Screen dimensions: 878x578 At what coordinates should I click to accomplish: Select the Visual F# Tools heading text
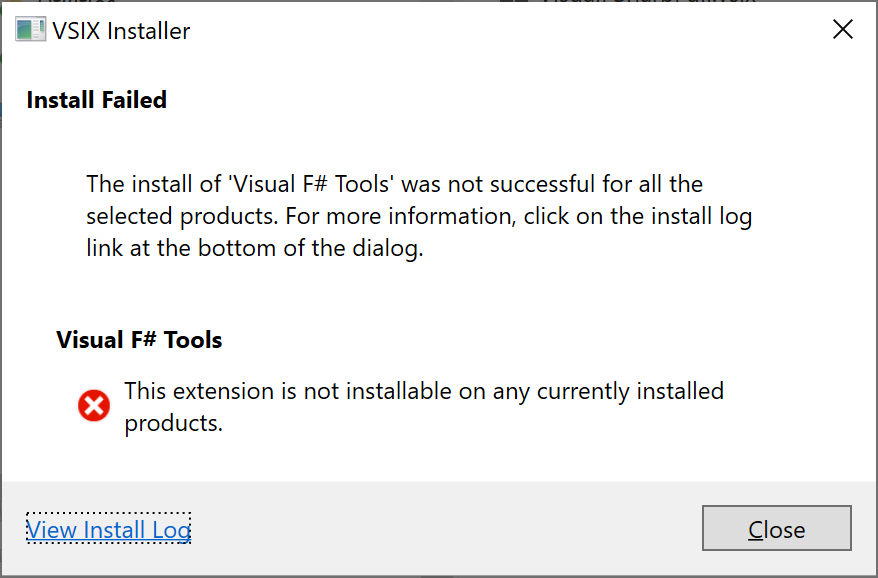[138, 339]
